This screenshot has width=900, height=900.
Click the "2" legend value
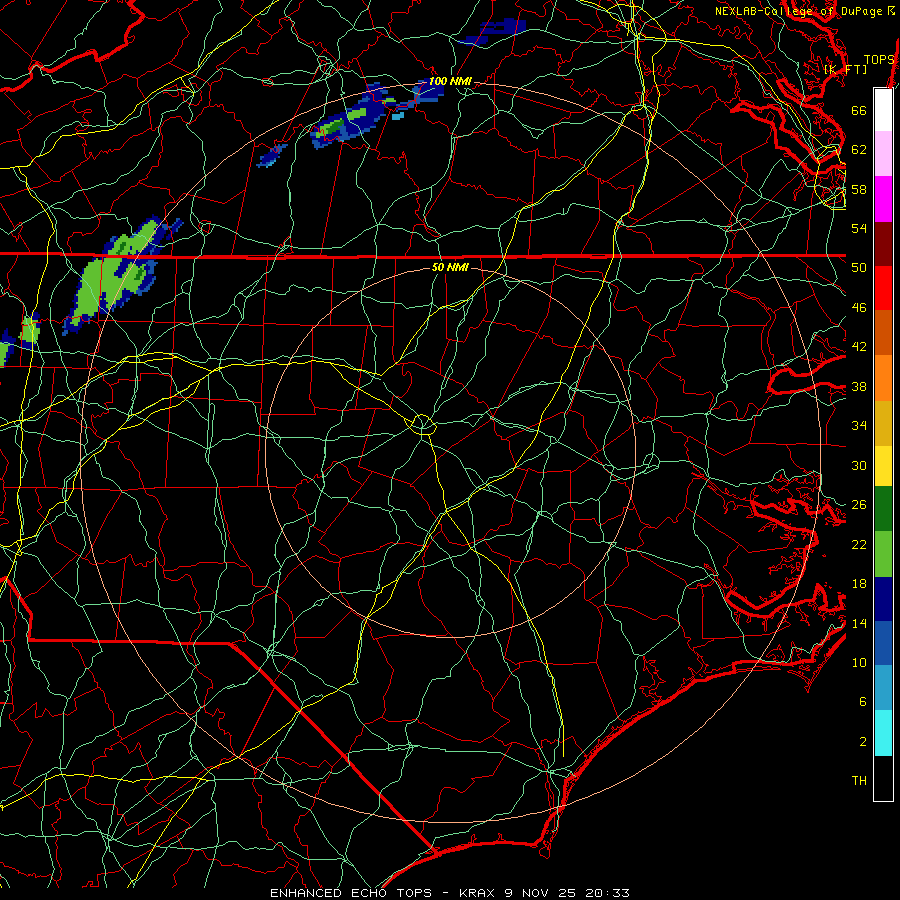tap(863, 742)
